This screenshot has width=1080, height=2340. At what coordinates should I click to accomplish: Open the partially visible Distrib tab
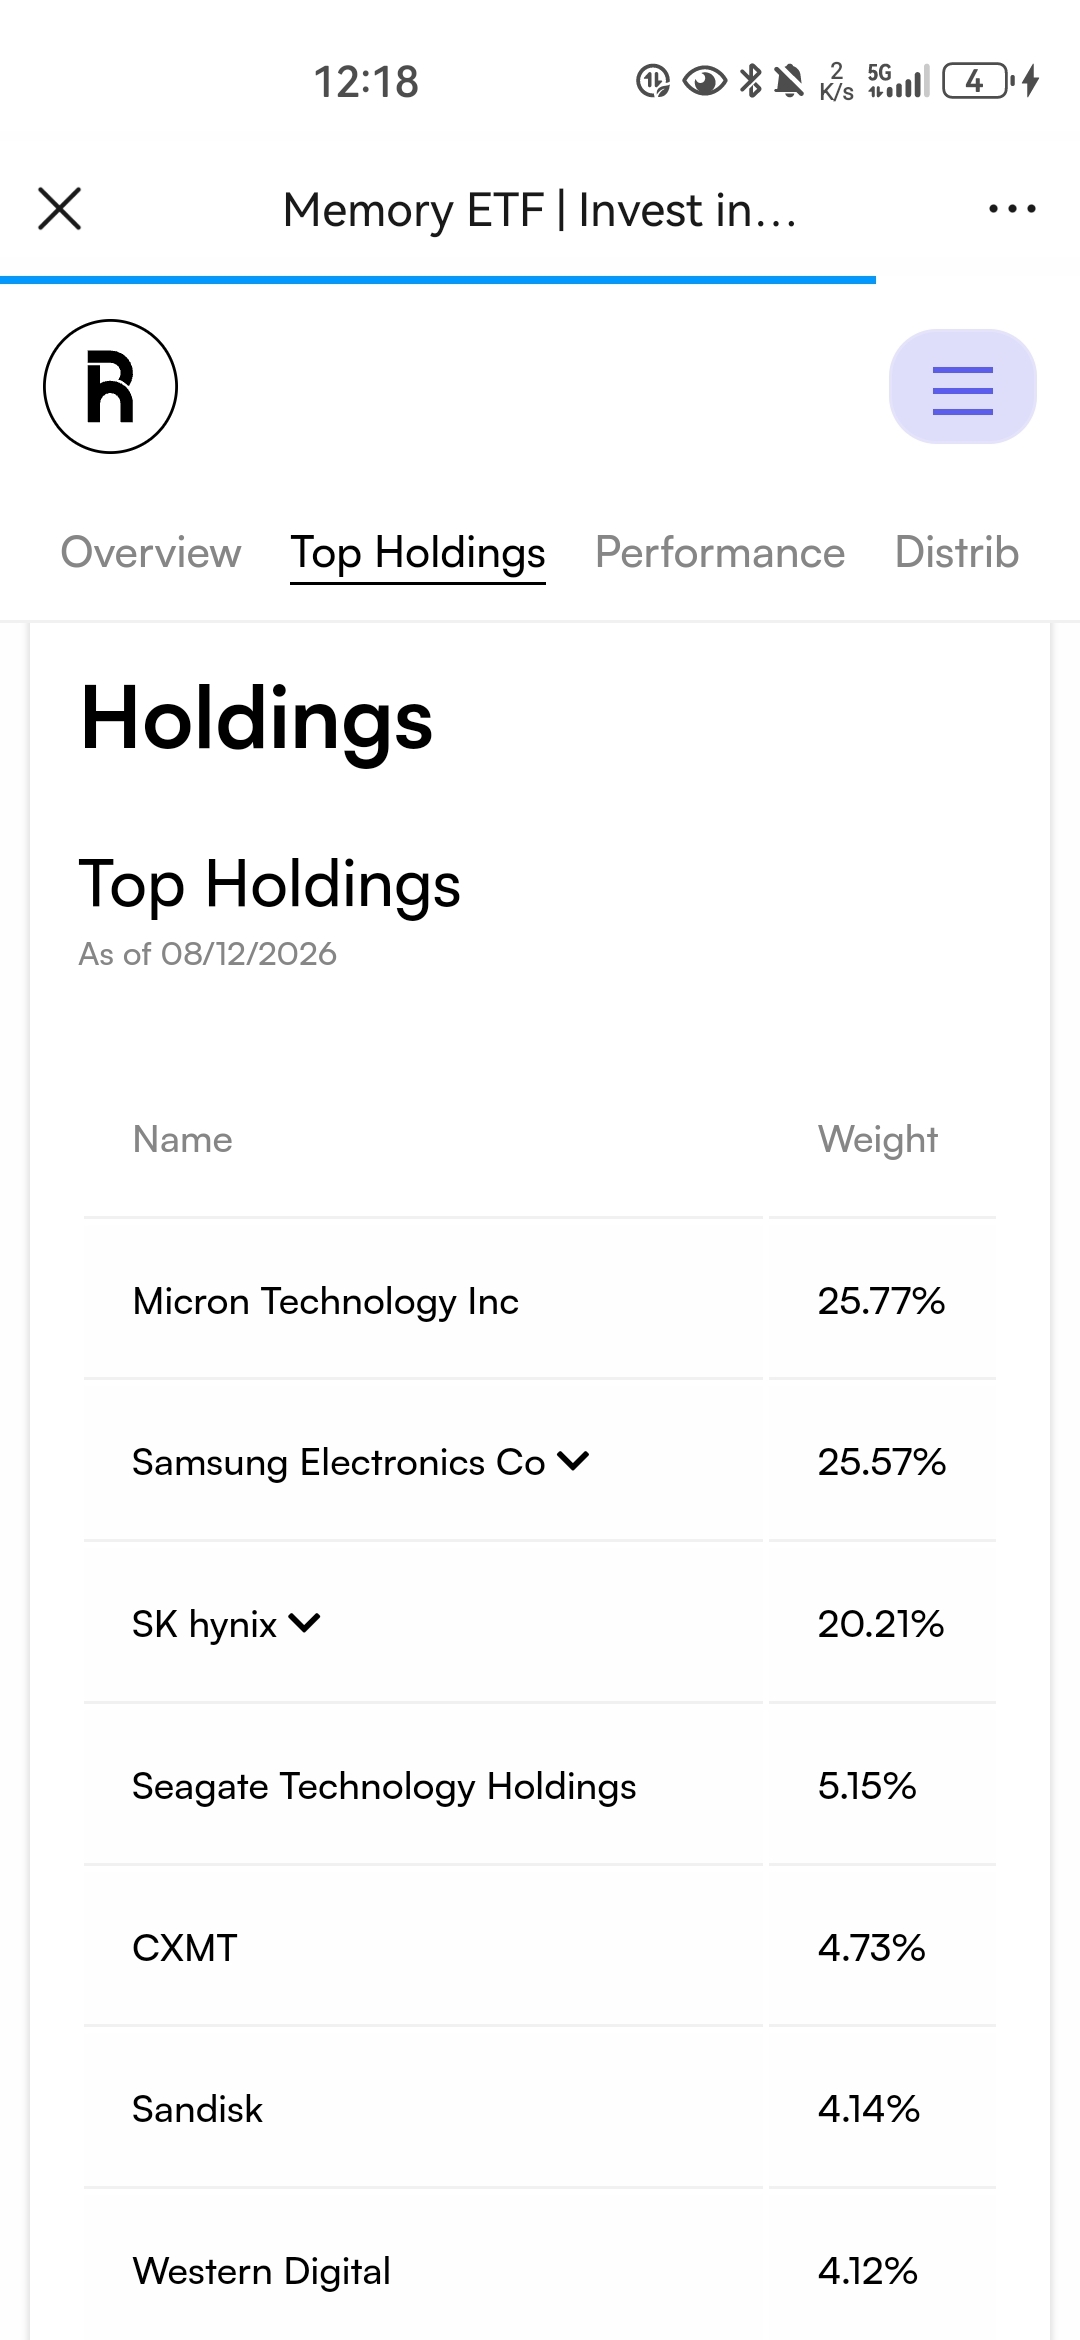[x=957, y=552]
